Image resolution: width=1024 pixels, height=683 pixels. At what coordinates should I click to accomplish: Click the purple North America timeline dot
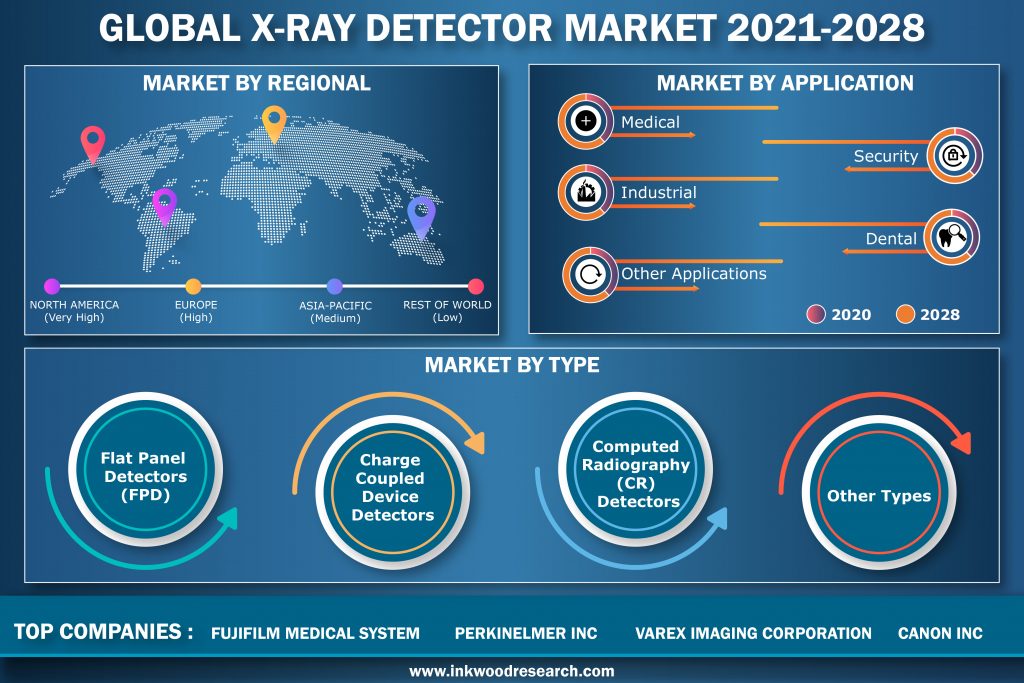coord(52,286)
